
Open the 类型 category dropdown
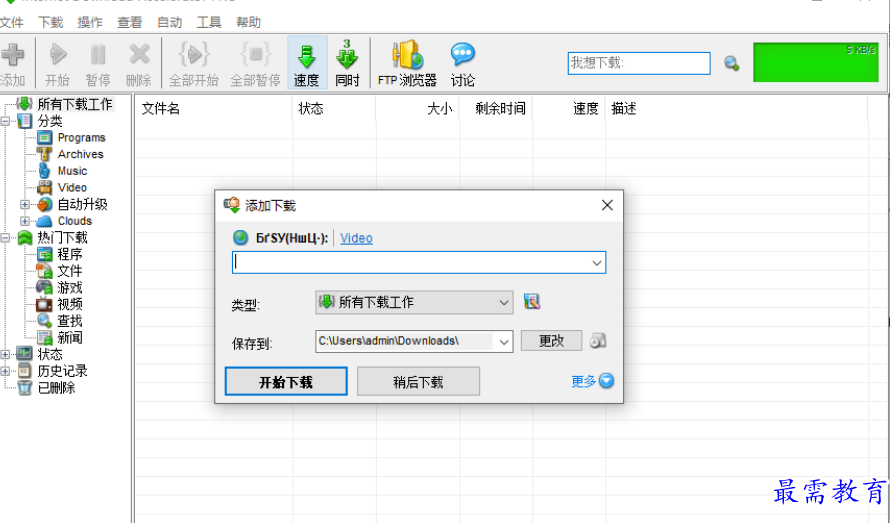pos(414,302)
